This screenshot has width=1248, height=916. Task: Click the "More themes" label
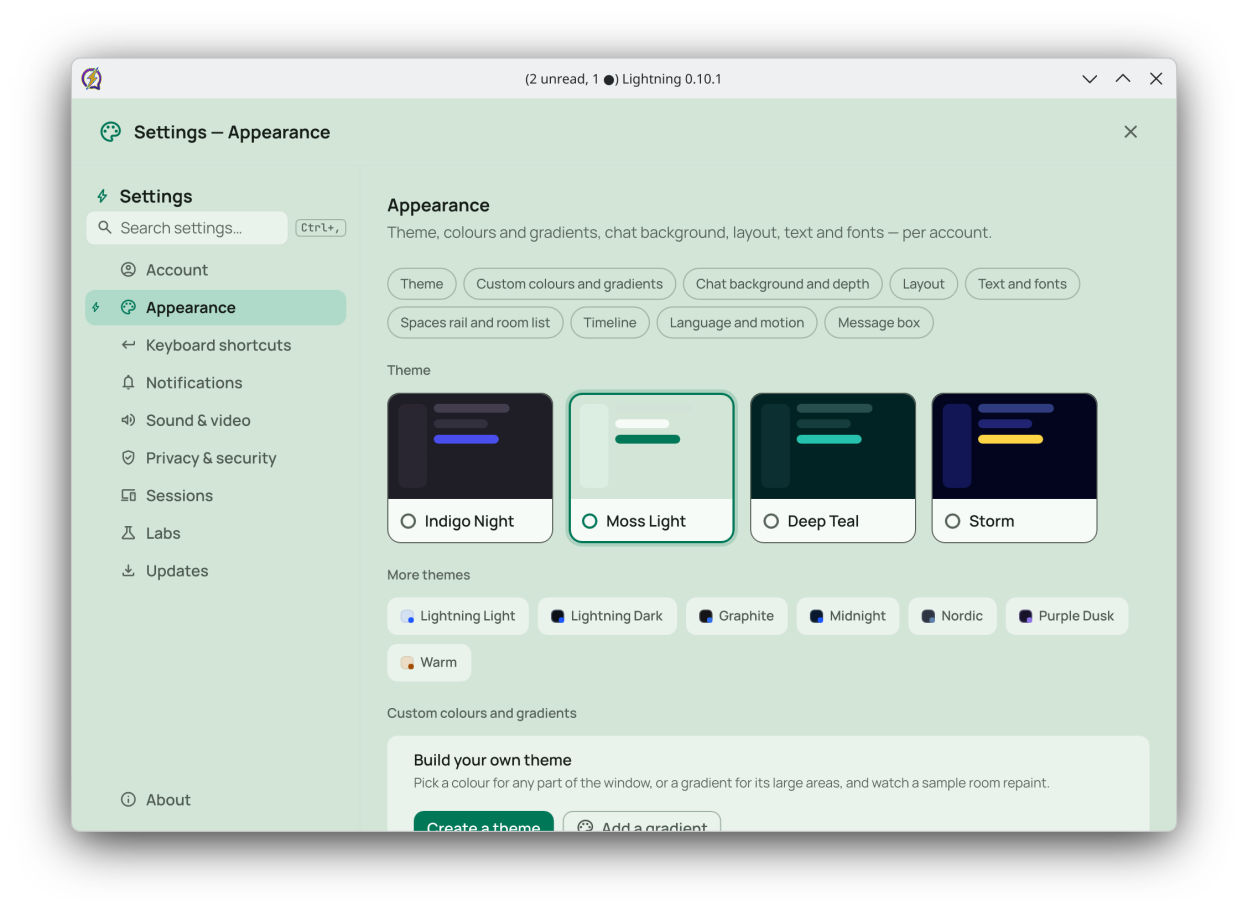click(x=429, y=575)
